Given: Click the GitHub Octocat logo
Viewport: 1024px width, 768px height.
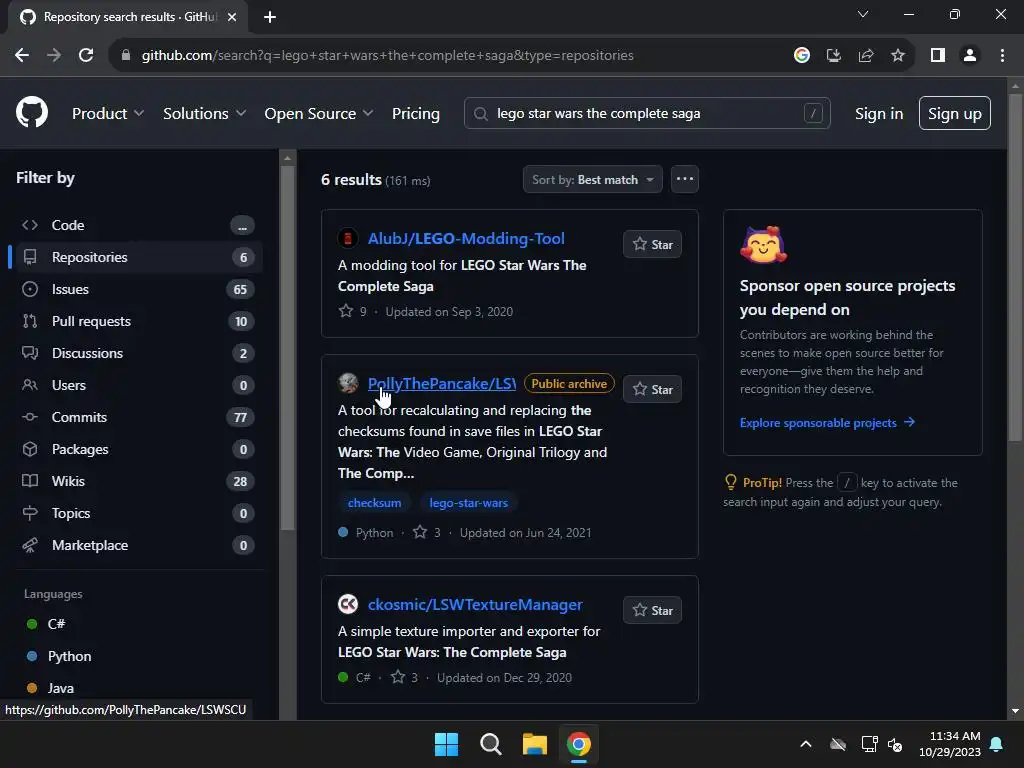Looking at the screenshot, I should [x=32, y=112].
